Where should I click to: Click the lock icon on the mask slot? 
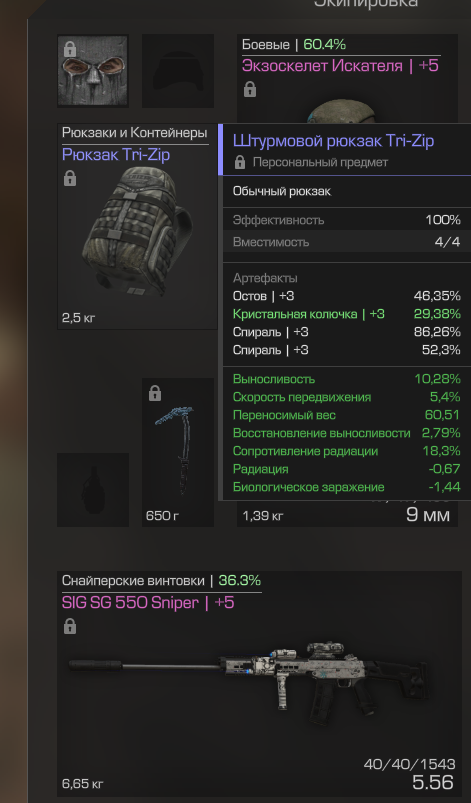(70, 49)
